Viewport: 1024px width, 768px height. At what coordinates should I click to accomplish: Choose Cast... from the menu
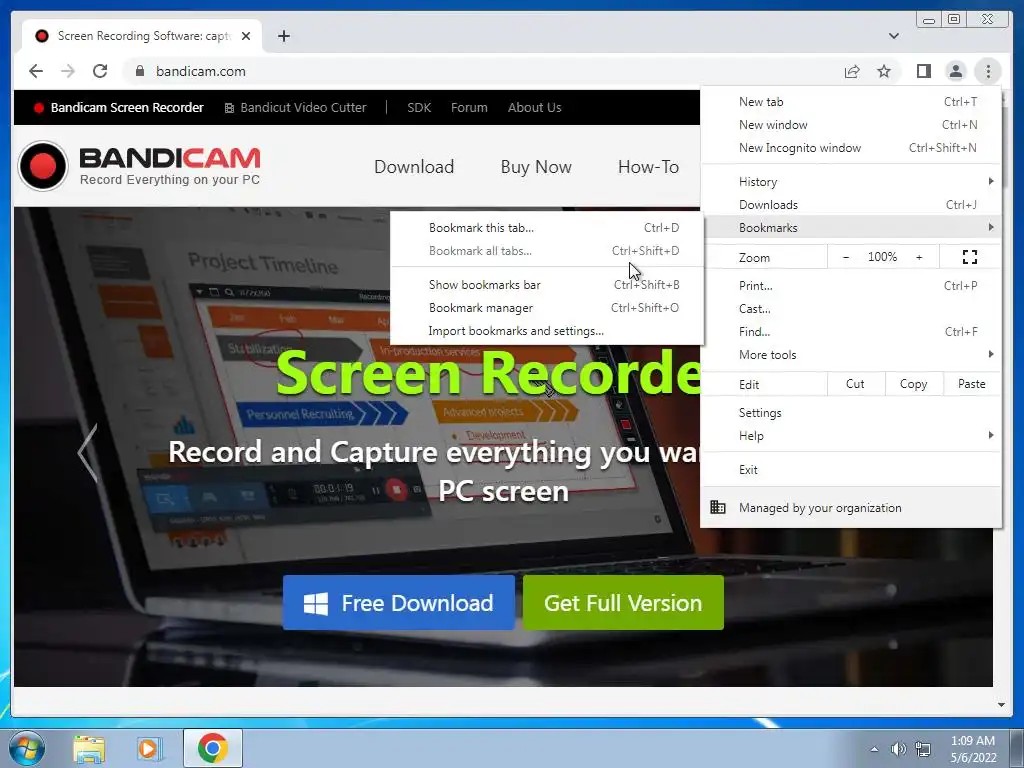click(x=850, y=308)
